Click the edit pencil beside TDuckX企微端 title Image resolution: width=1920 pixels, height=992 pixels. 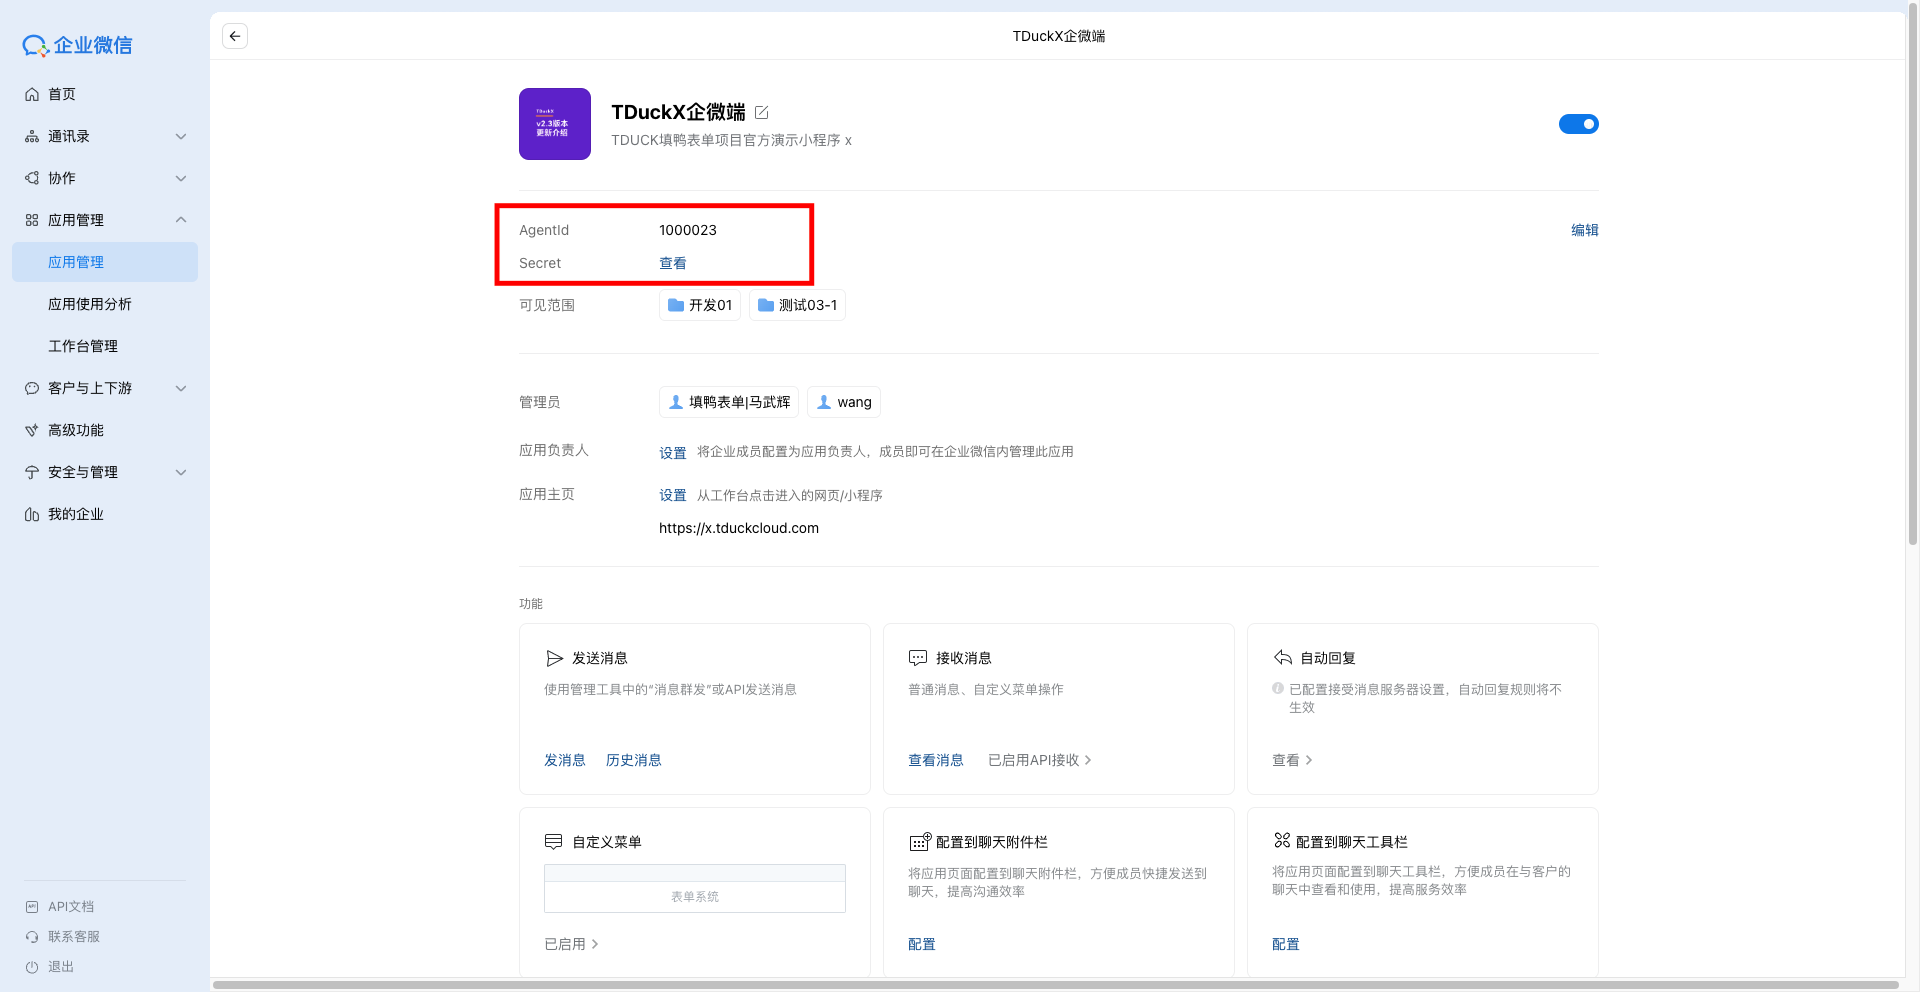coord(762,112)
